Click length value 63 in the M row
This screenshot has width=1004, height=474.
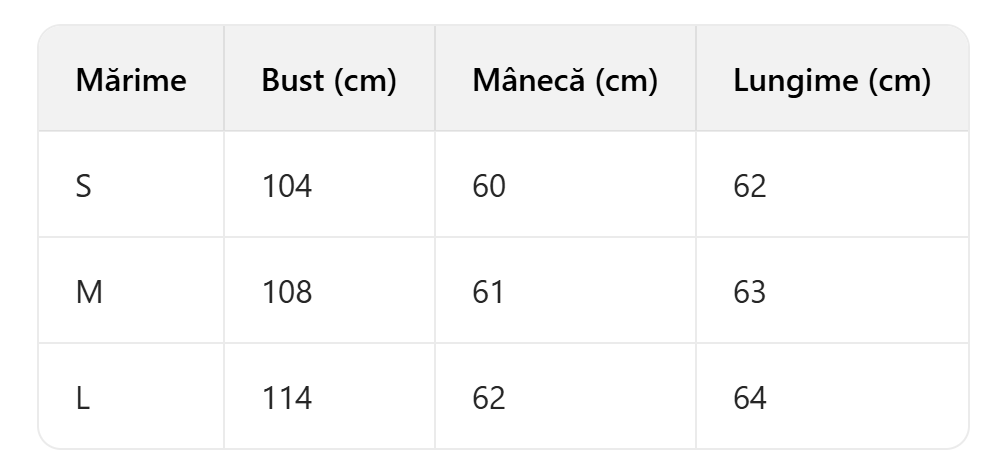point(750,292)
